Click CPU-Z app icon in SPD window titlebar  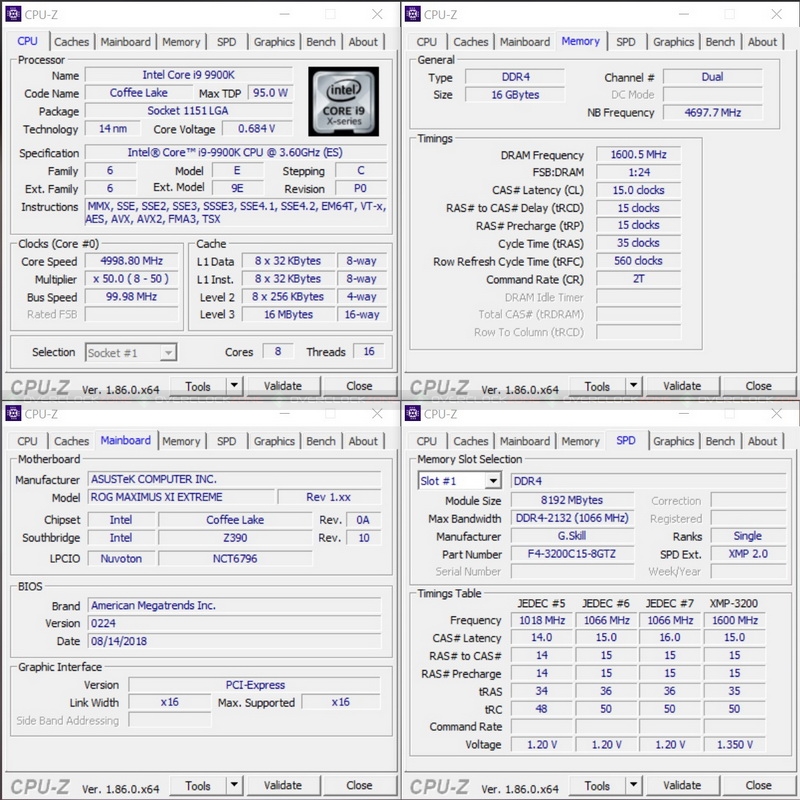[412, 413]
